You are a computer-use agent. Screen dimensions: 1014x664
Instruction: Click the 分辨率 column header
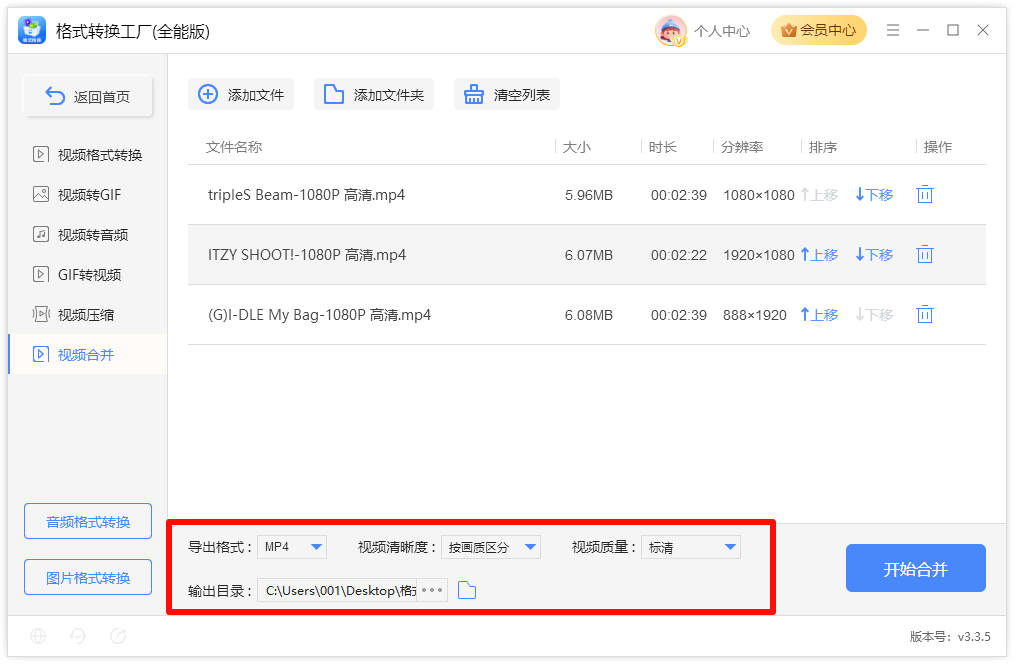coord(742,147)
